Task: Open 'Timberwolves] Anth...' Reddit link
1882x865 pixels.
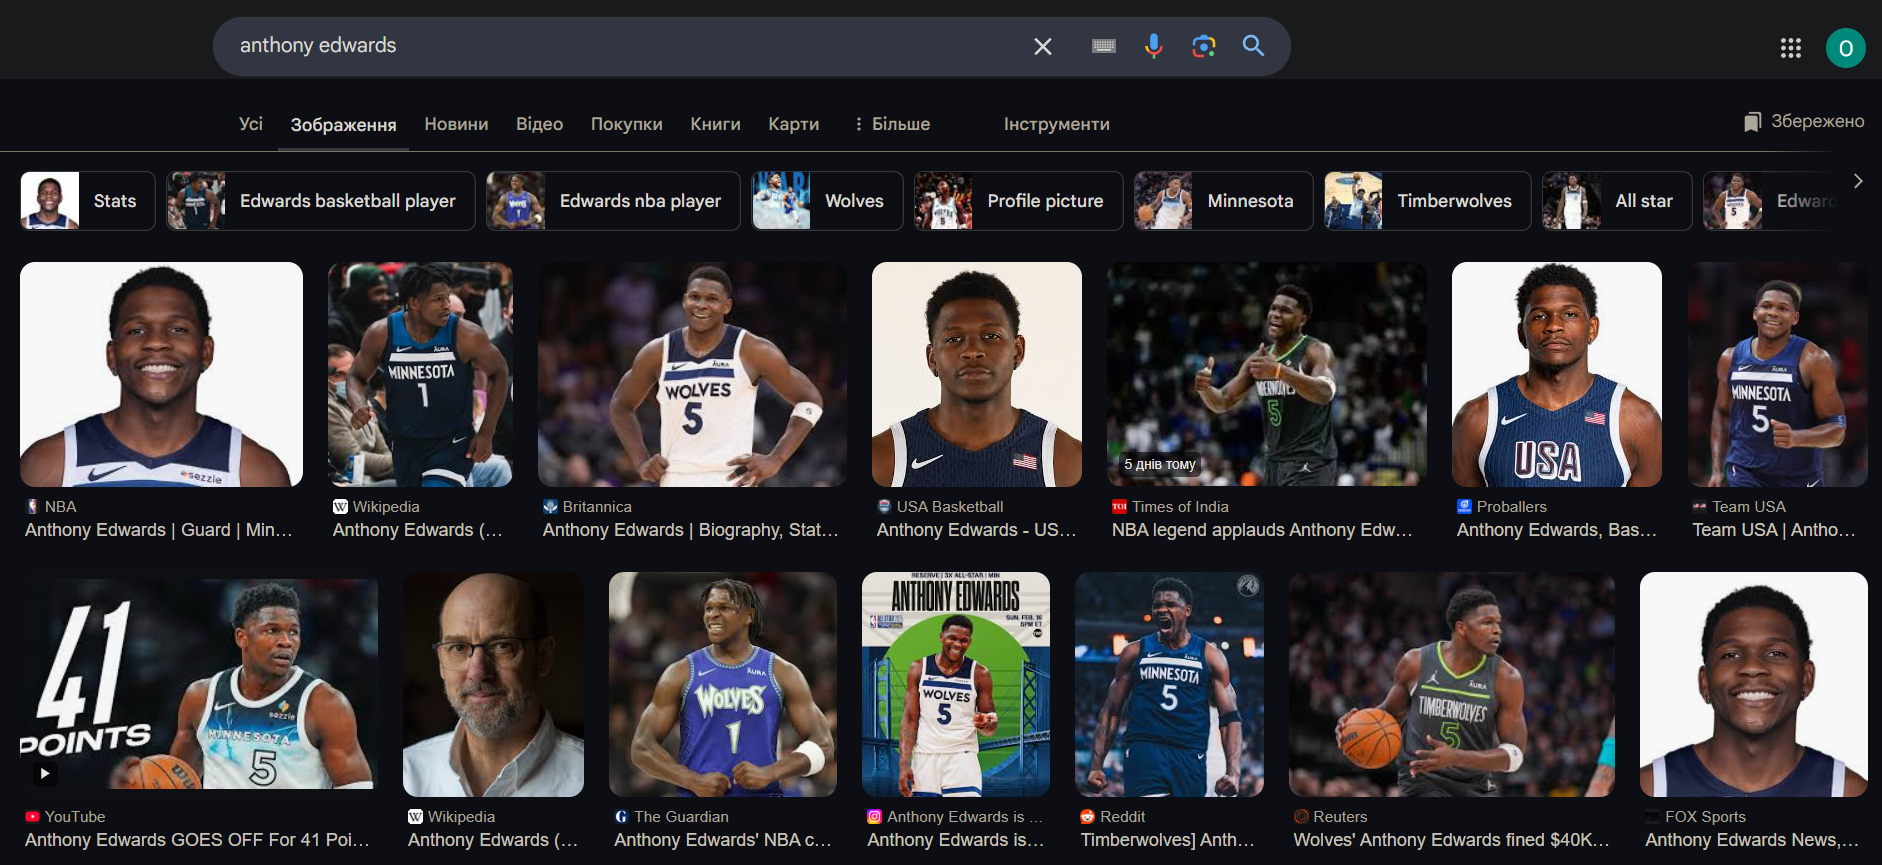Action: pos(1167,840)
